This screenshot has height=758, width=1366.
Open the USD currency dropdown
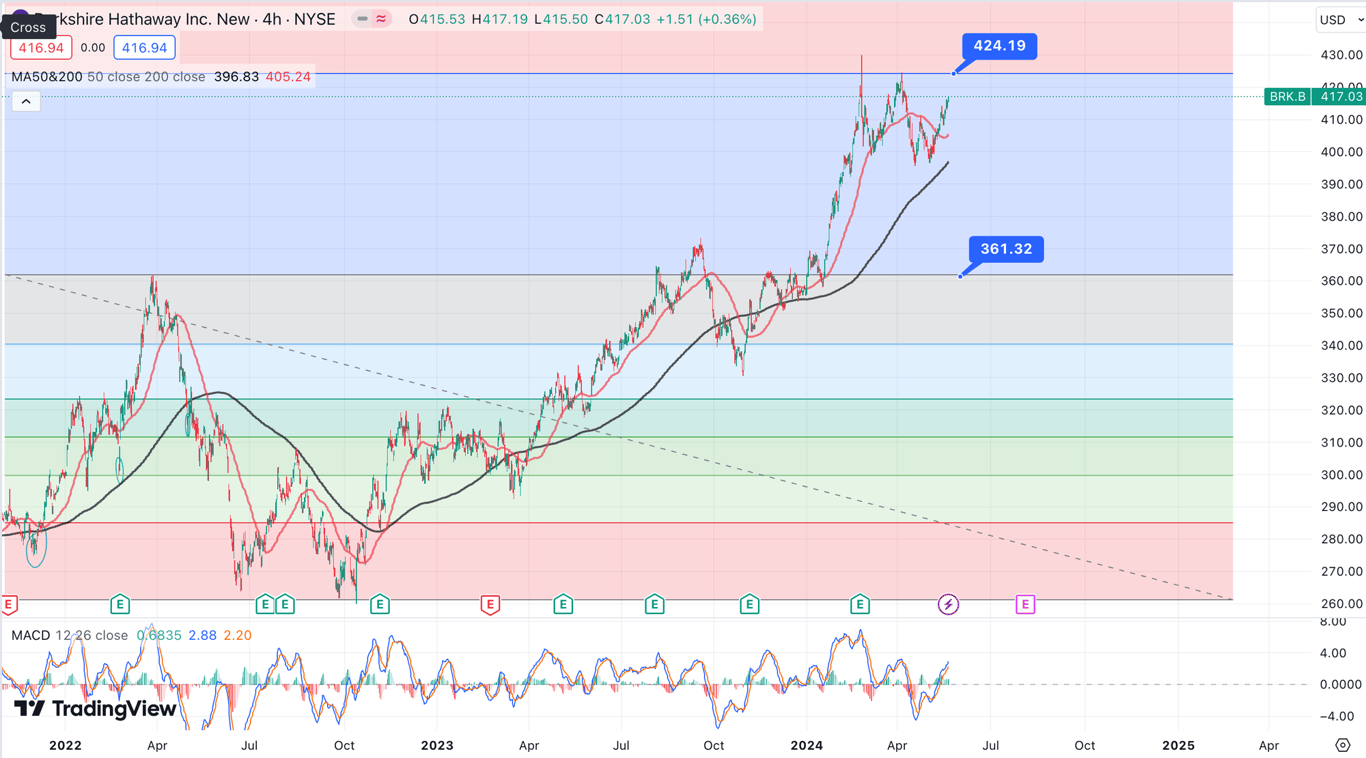pyautogui.click(x=1339, y=19)
